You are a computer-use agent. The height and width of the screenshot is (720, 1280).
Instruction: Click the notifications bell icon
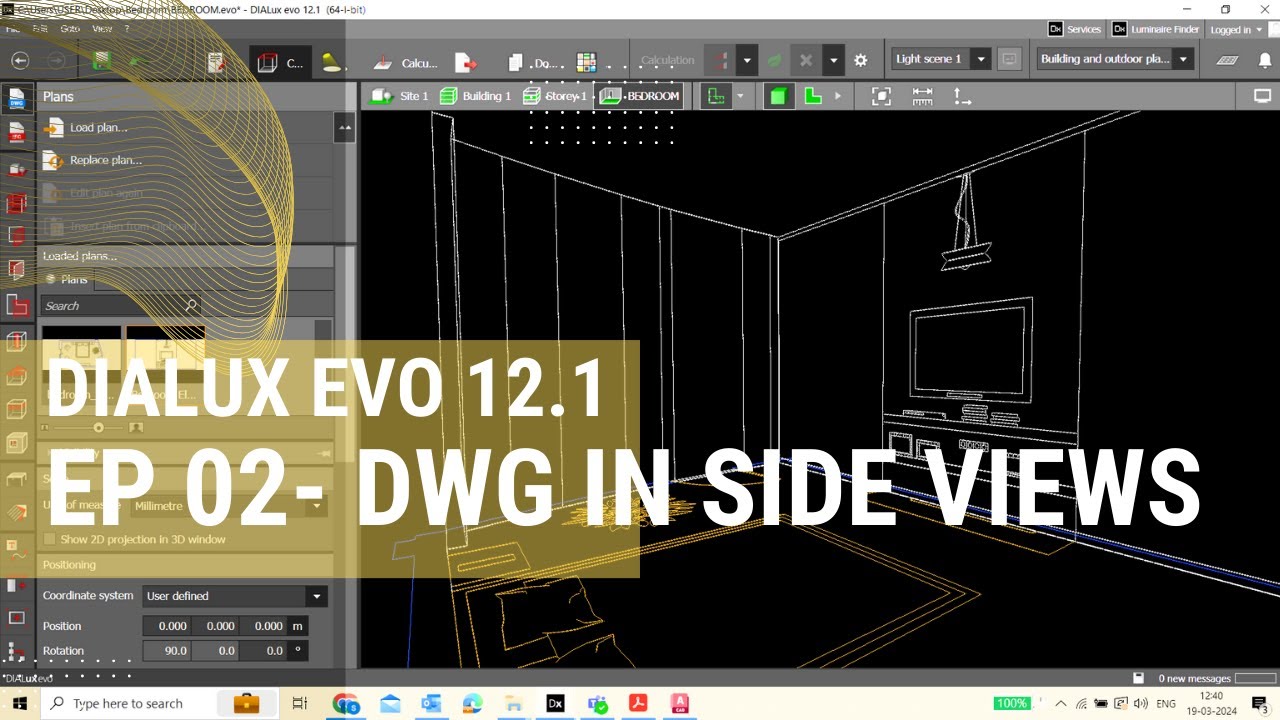pyautogui.click(x=1265, y=60)
